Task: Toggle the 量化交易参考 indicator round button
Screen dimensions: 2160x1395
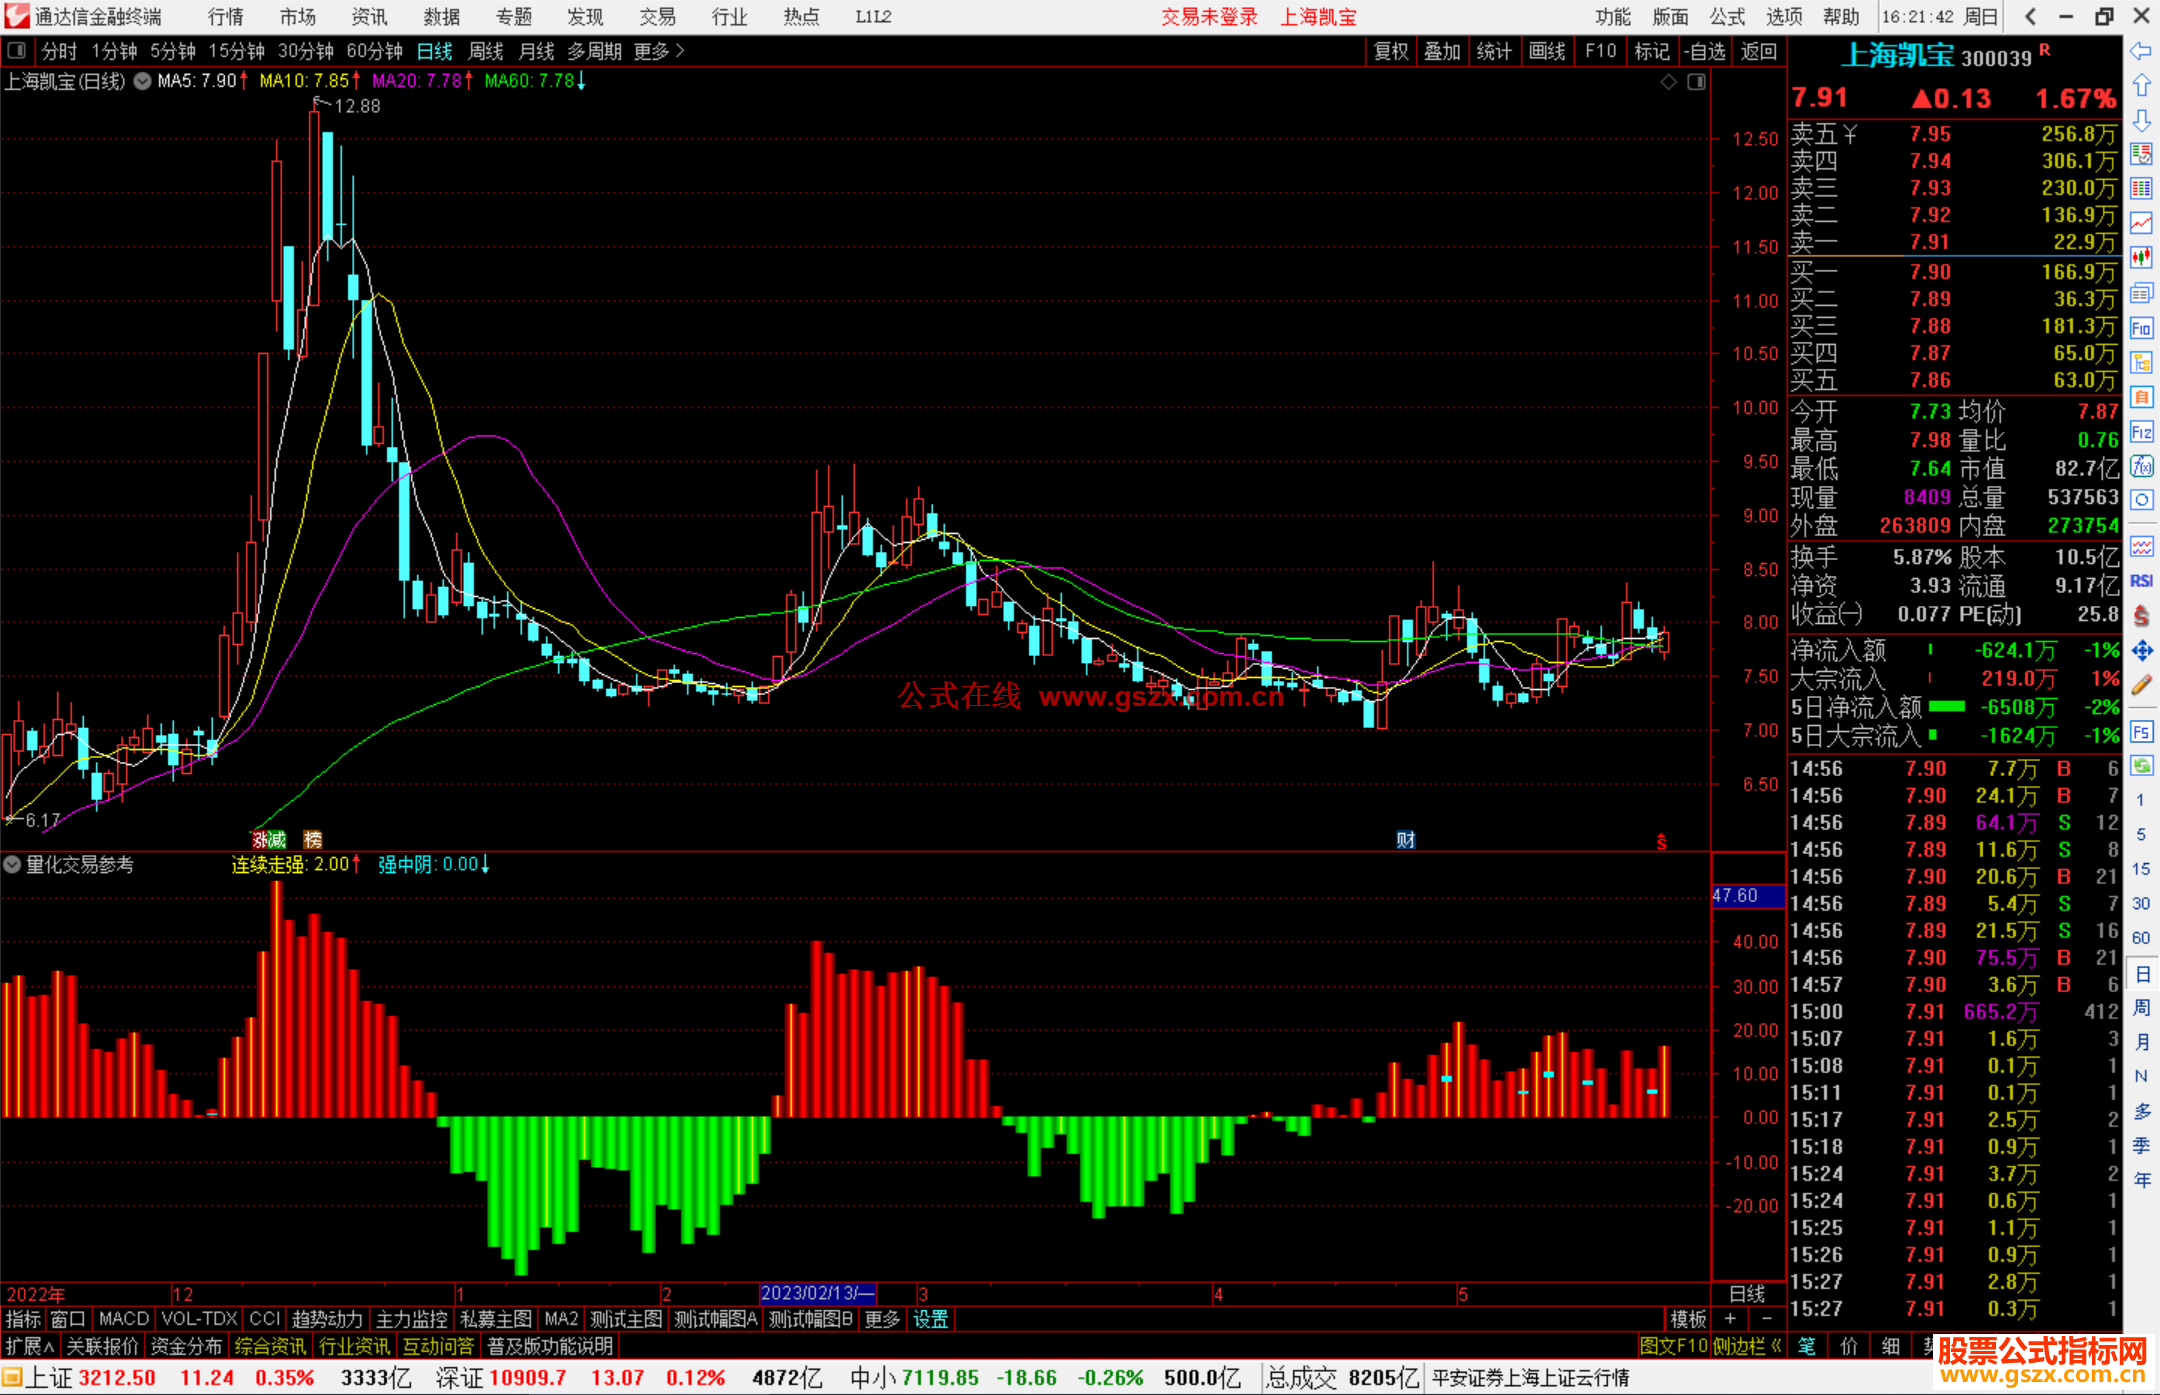Action: 12,864
